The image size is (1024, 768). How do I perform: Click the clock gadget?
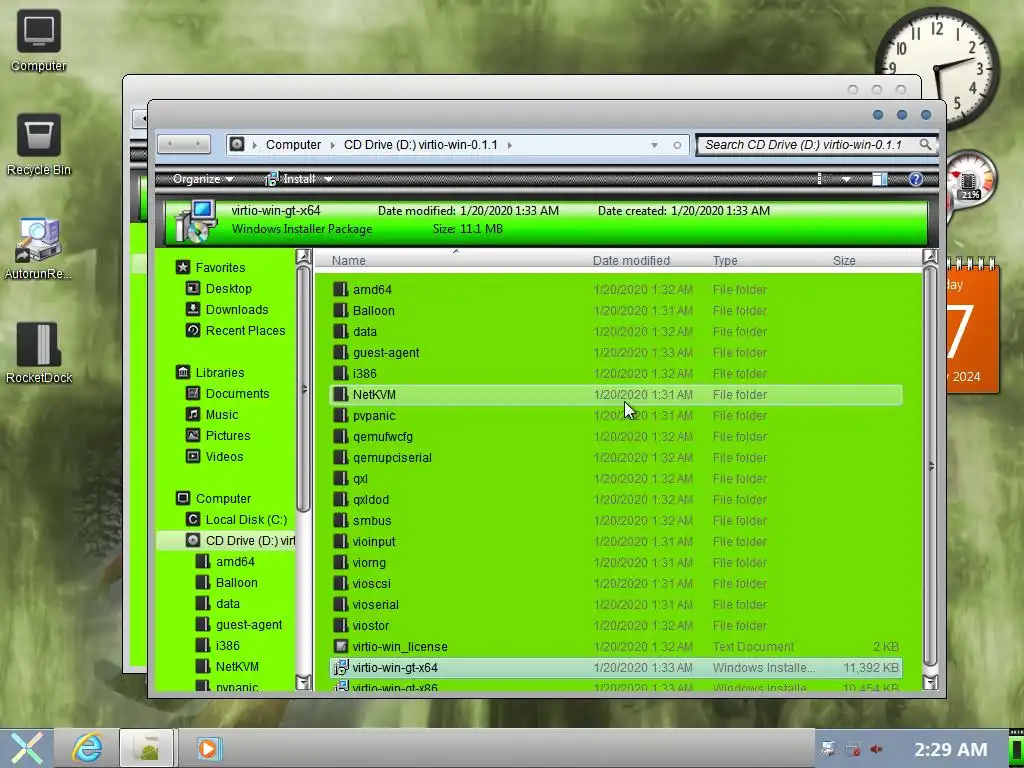[x=937, y=67]
